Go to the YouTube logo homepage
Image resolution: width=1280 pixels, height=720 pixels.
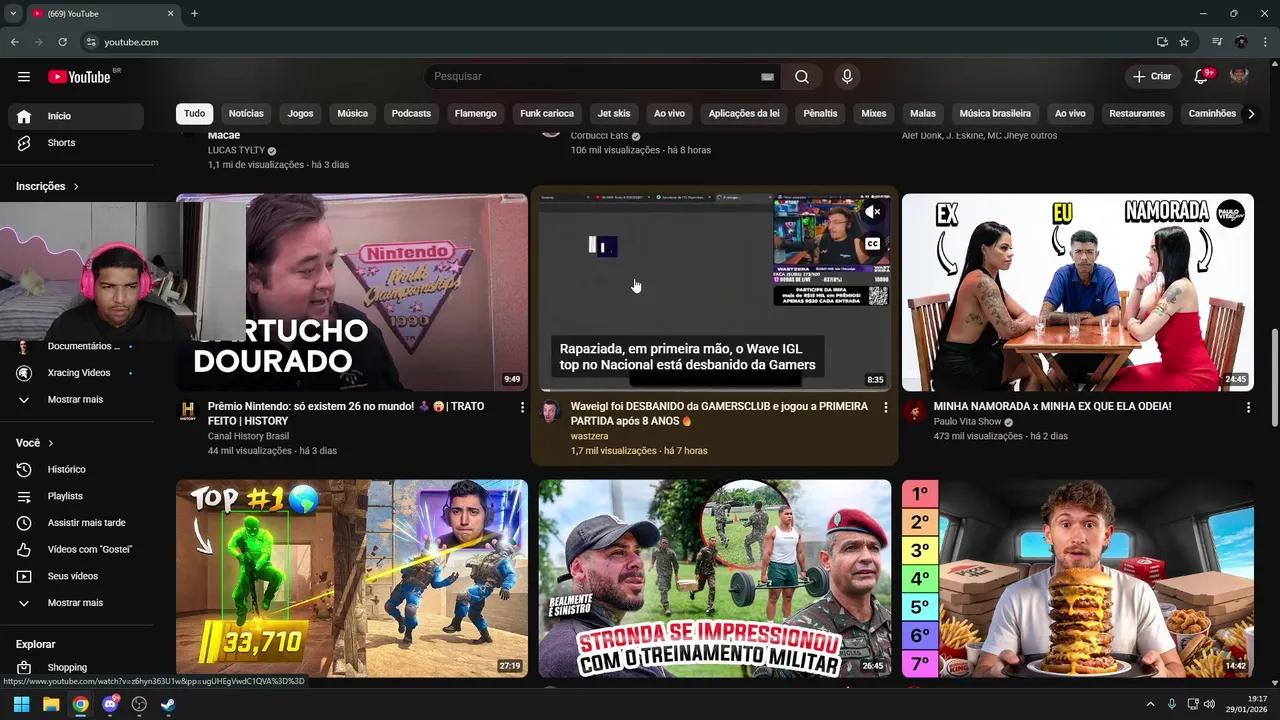point(79,77)
